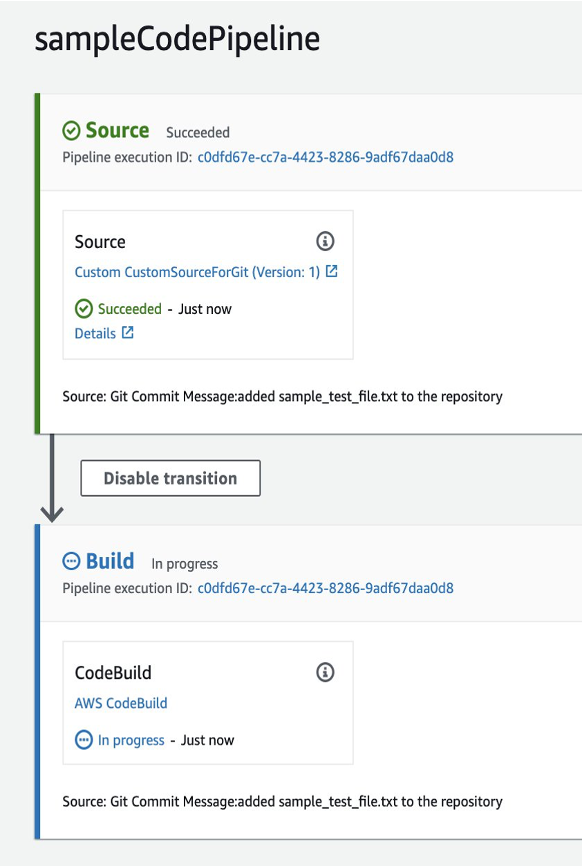The image size is (582, 866).
Task: Click the Succeeded checkmark inside the Source card
Action: click(x=84, y=309)
